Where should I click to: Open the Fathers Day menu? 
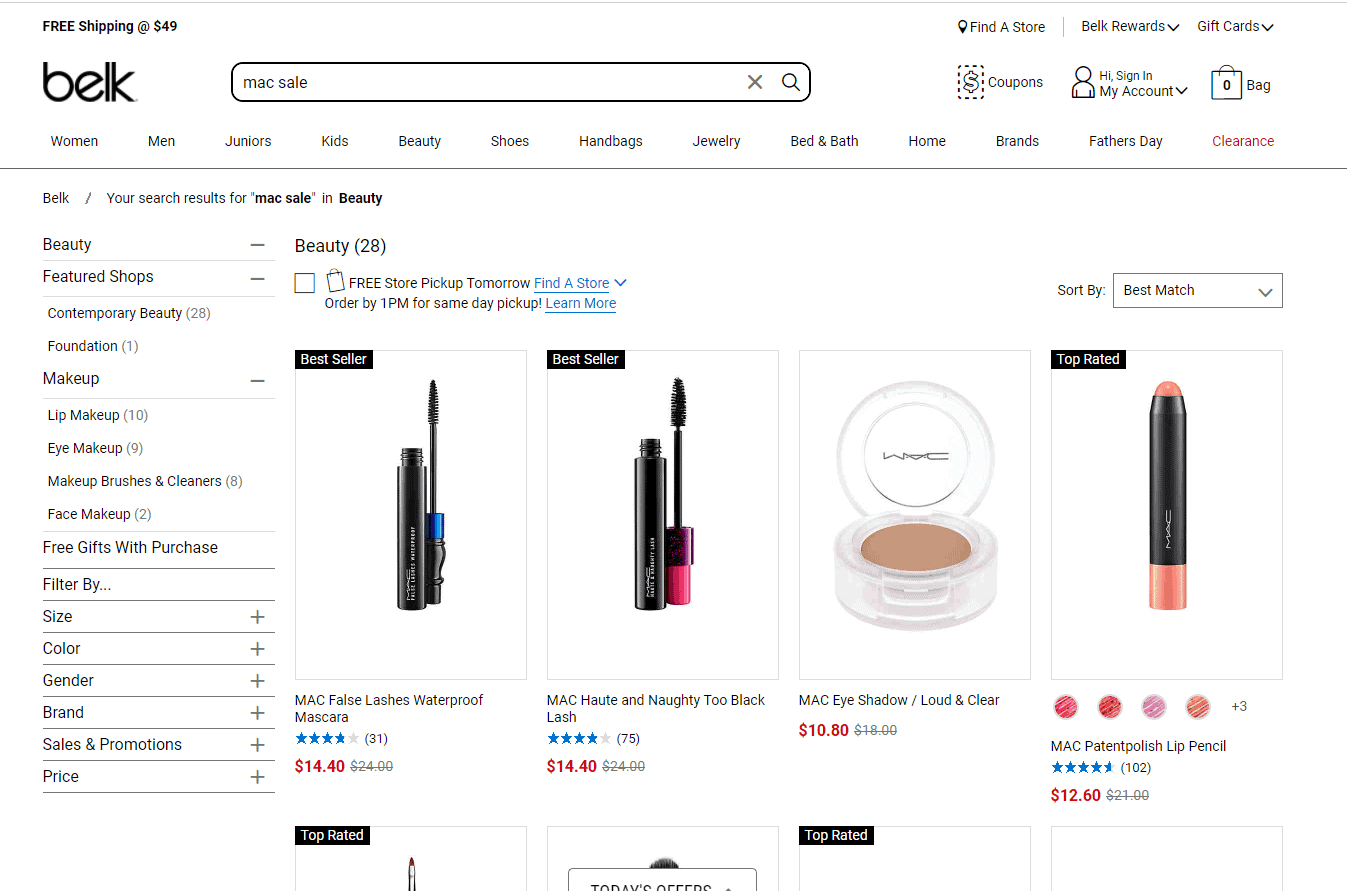1126,141
